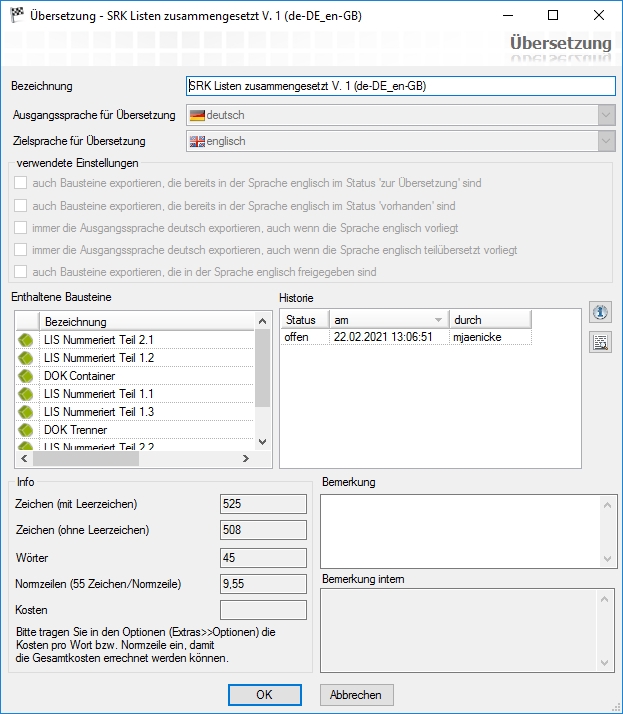623x714 pixels.
Task: Click the Bemerkung scroll up arrow
Action: tap(608, 505)
